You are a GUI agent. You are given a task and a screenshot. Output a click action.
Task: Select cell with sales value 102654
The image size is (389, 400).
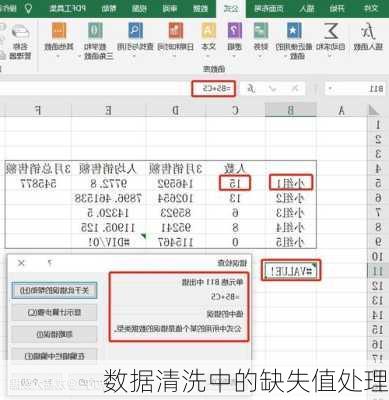click(176, 198)
